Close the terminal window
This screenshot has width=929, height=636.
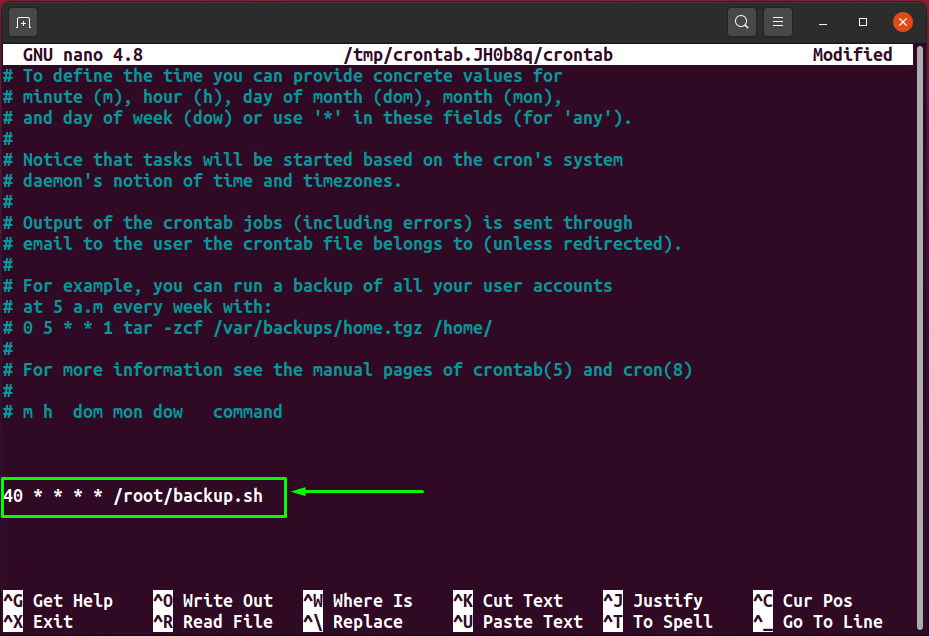click(902, 23)
